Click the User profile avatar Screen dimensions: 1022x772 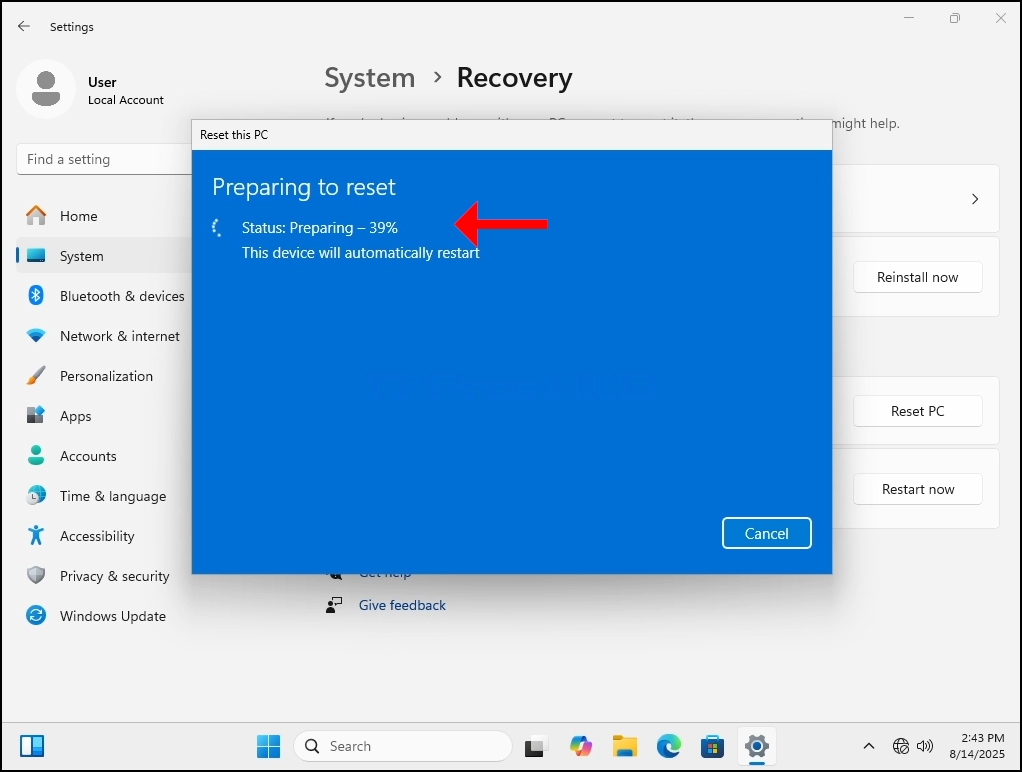[46, 89]
